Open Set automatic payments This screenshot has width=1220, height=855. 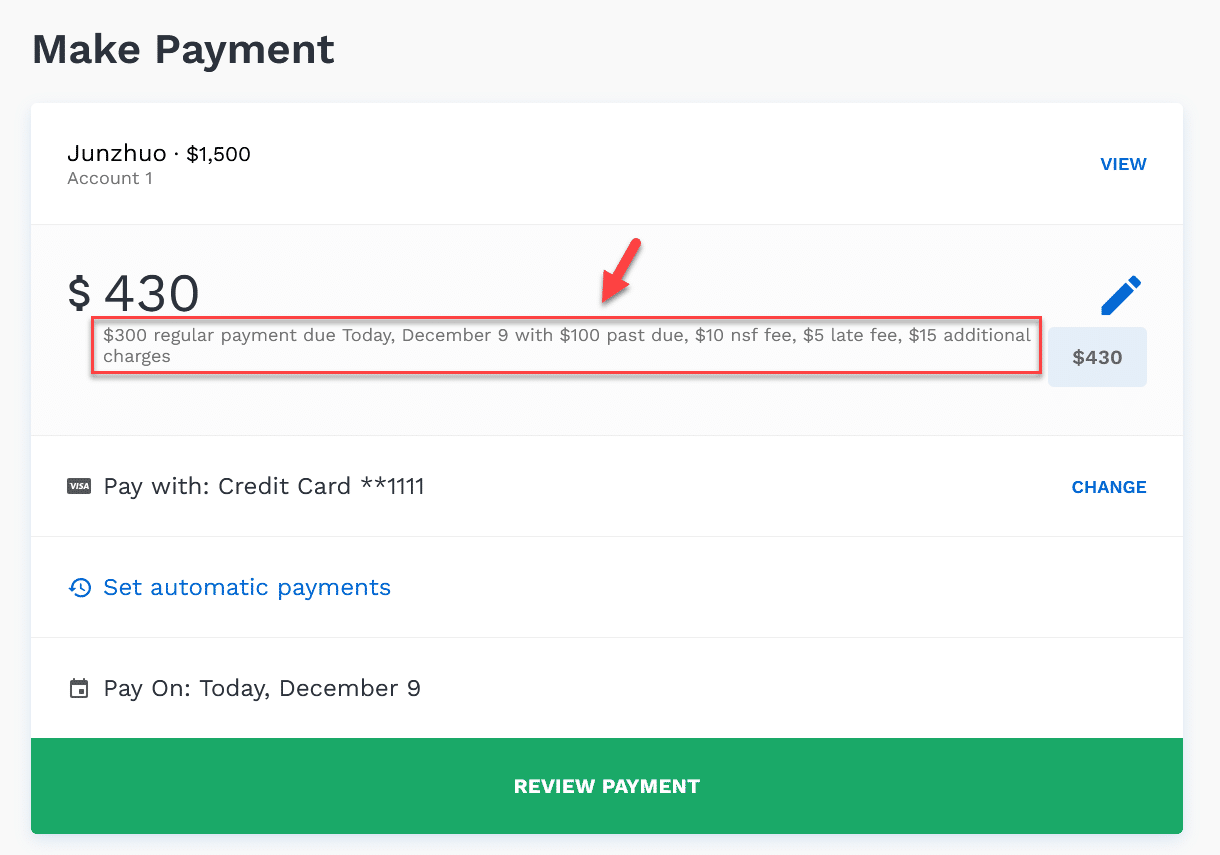coord(246,587)
